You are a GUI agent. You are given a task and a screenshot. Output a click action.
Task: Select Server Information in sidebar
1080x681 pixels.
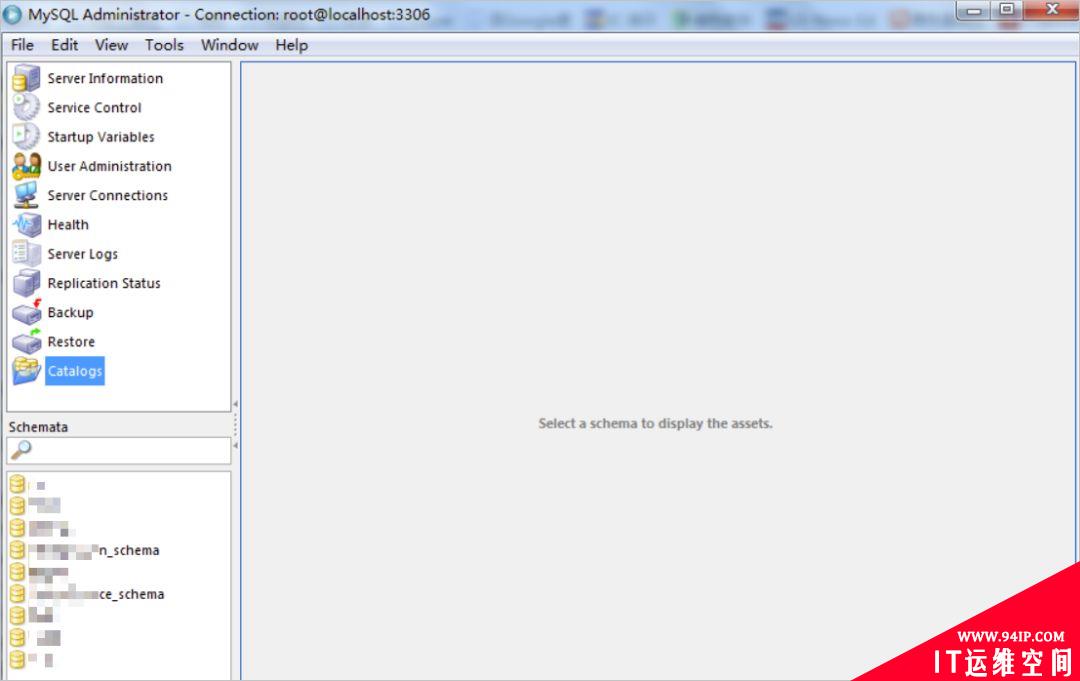pyautogui.click(x=105, y=78)
